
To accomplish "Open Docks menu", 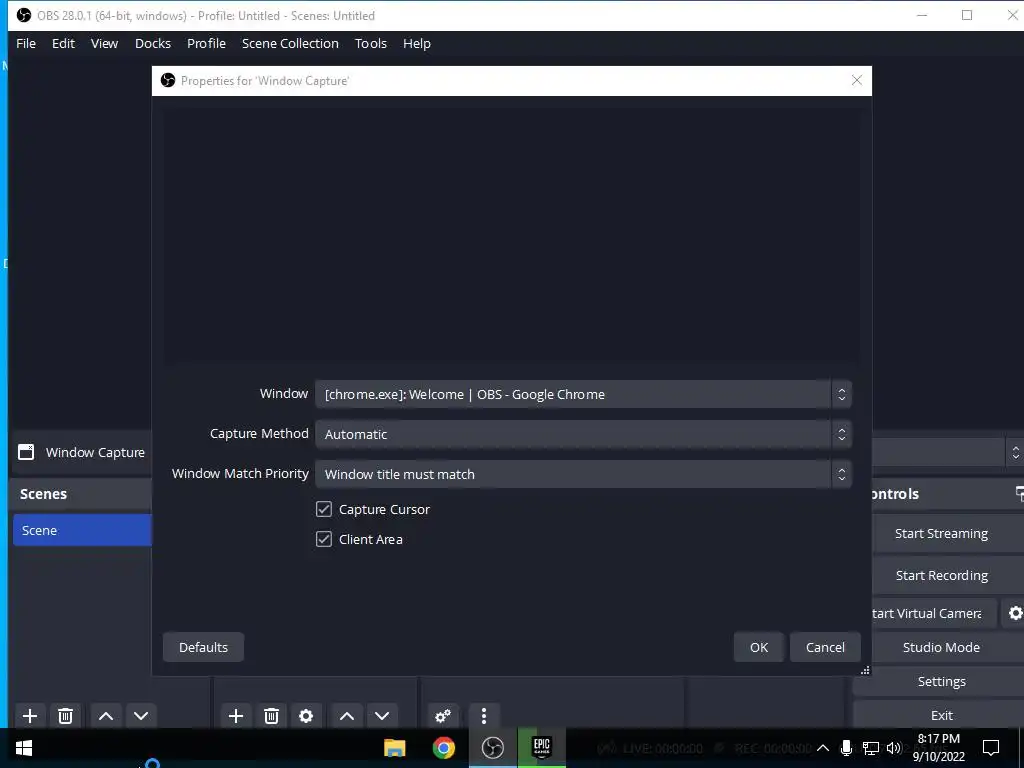I will tap(153, 43).
